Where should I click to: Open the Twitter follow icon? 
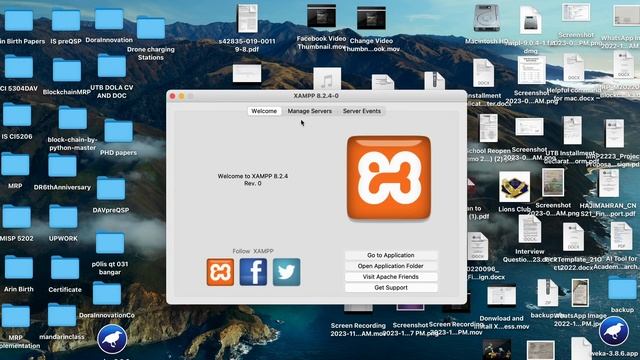click(x=287, y=272)
